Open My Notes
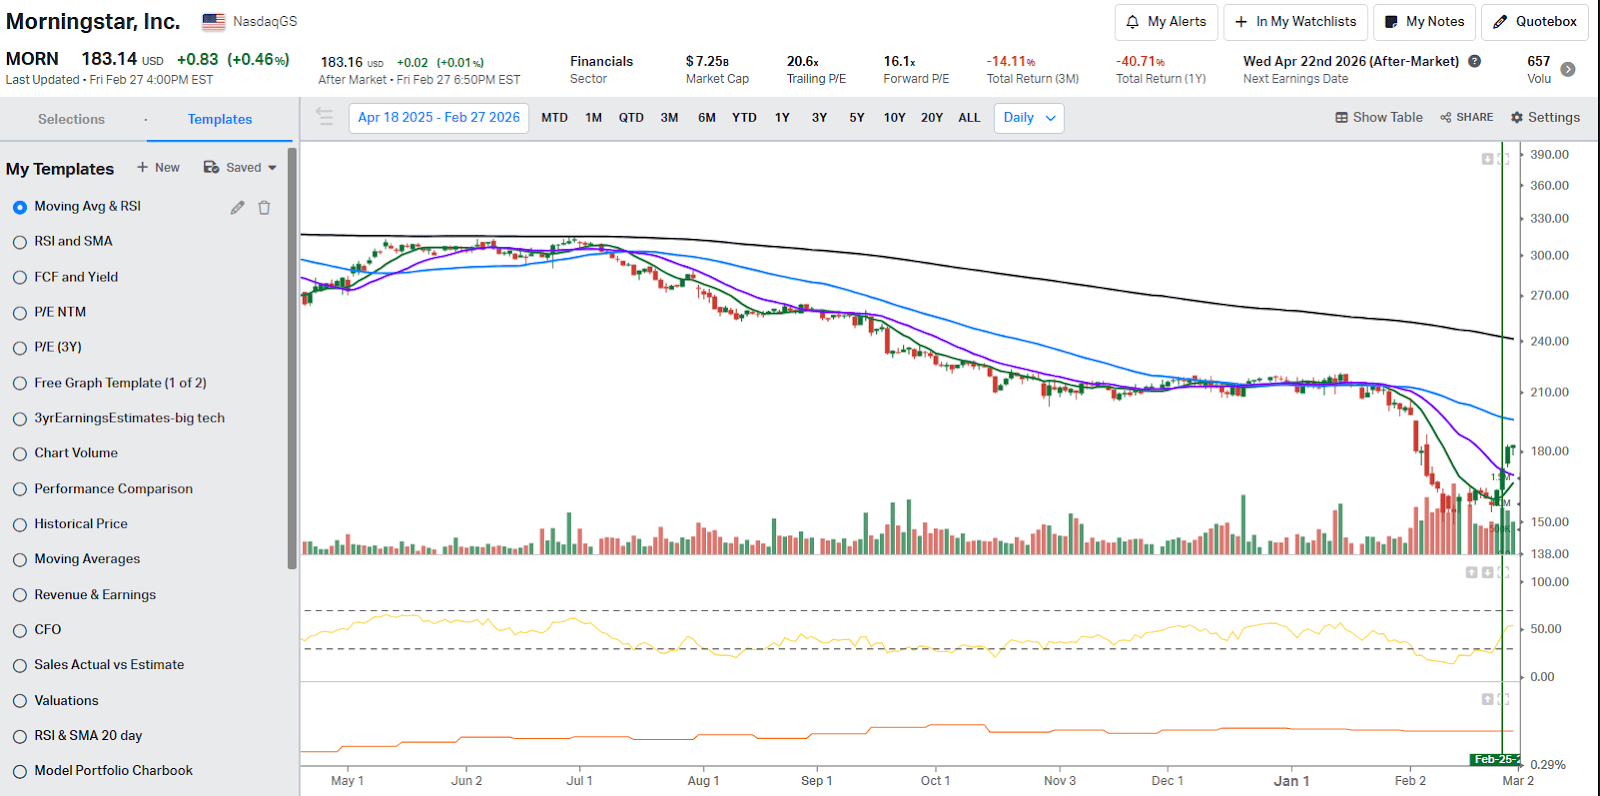The height and width of the screenshot is (796, 1600). click(x=1424, y=22)
